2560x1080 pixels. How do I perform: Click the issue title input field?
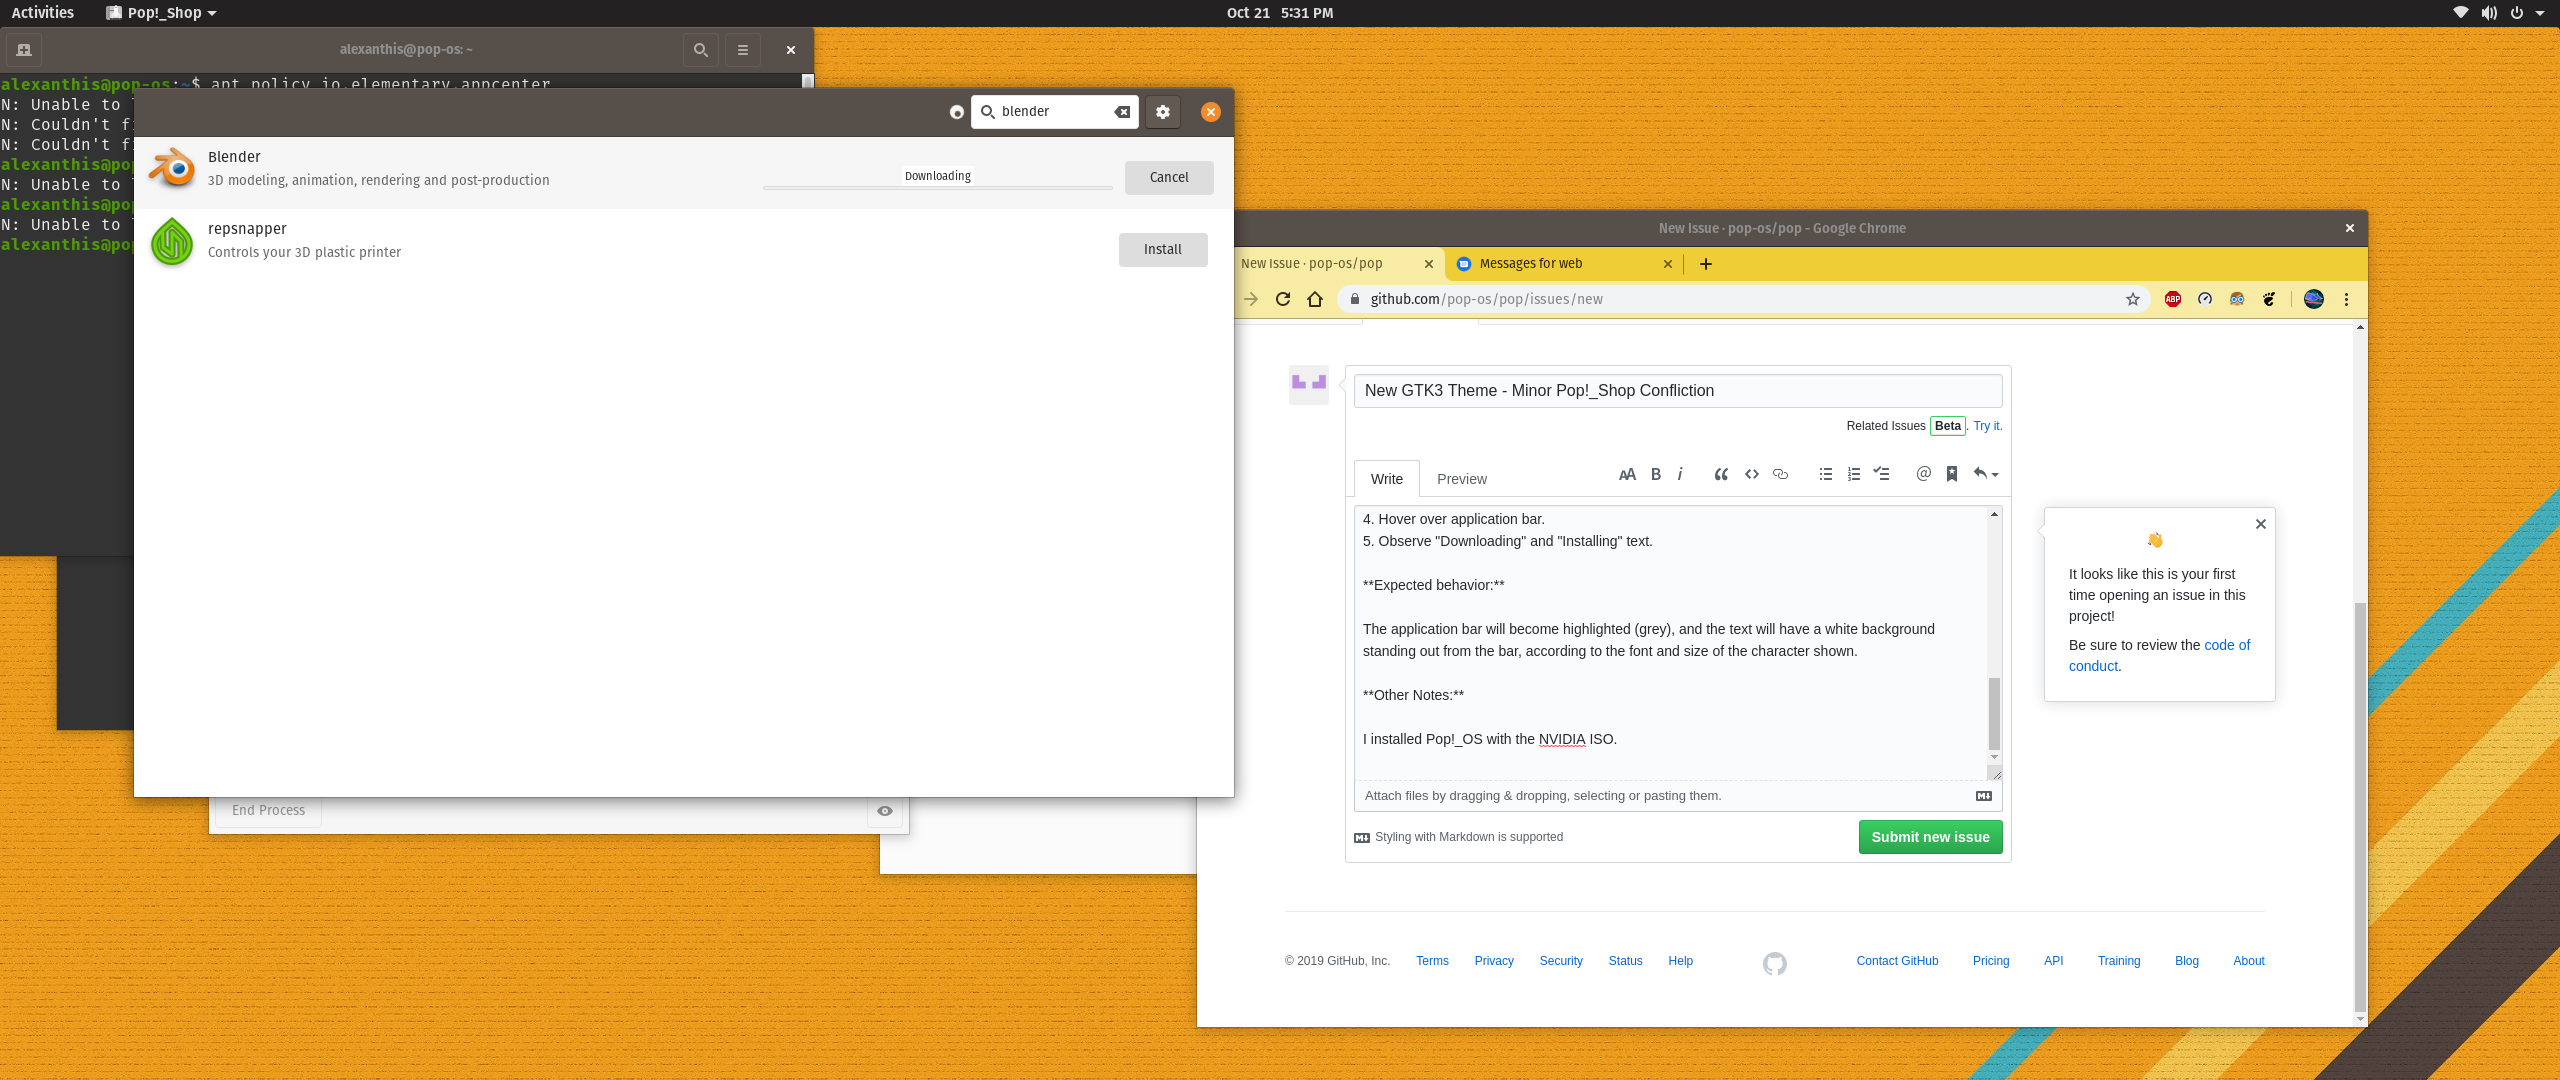(x=1677, y=391)
